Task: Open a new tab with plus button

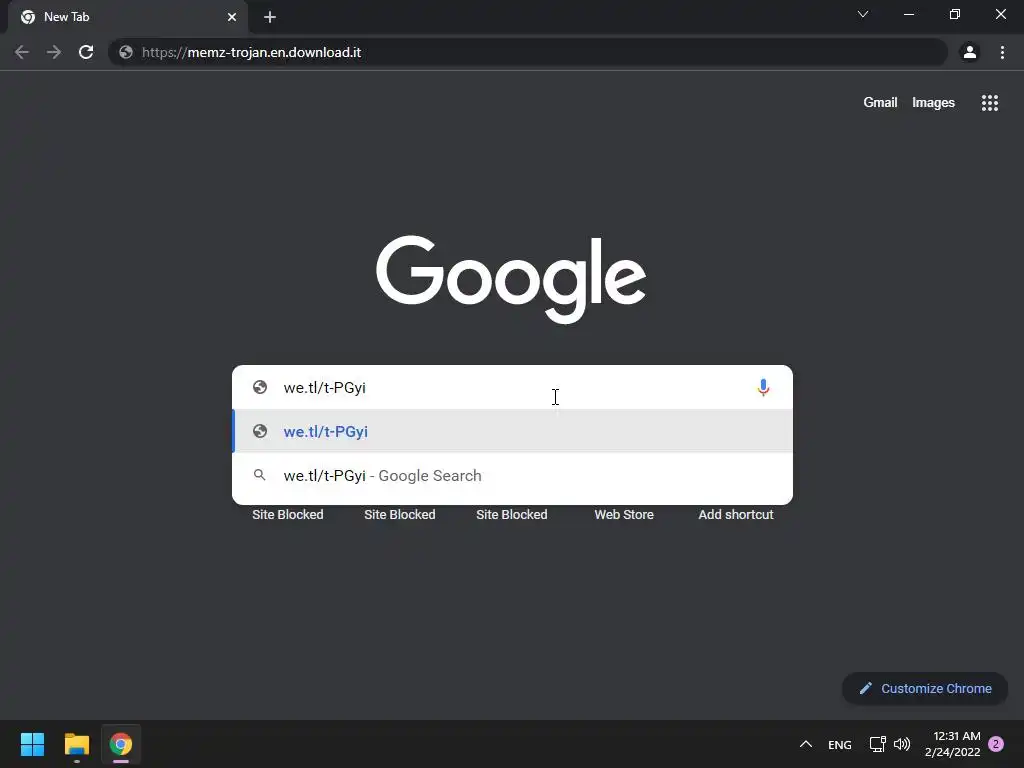Action: (270, 17)
